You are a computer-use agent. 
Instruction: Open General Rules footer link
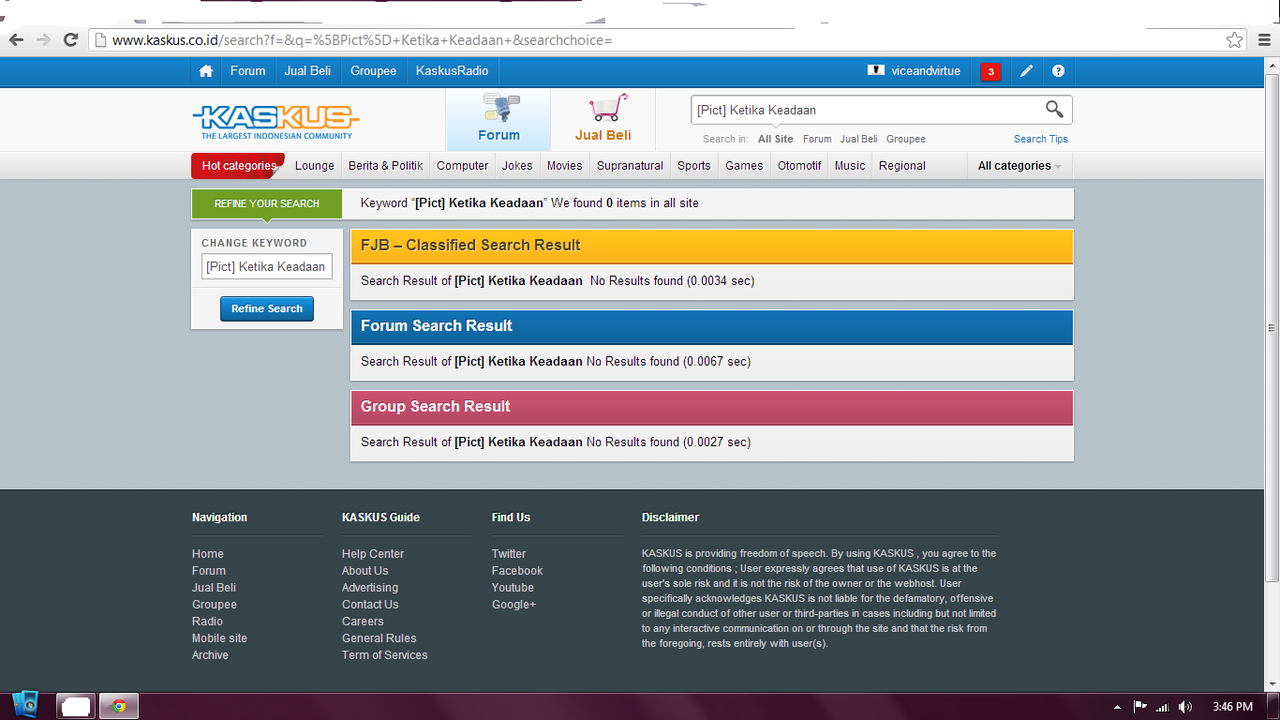[x=379, y=639]
